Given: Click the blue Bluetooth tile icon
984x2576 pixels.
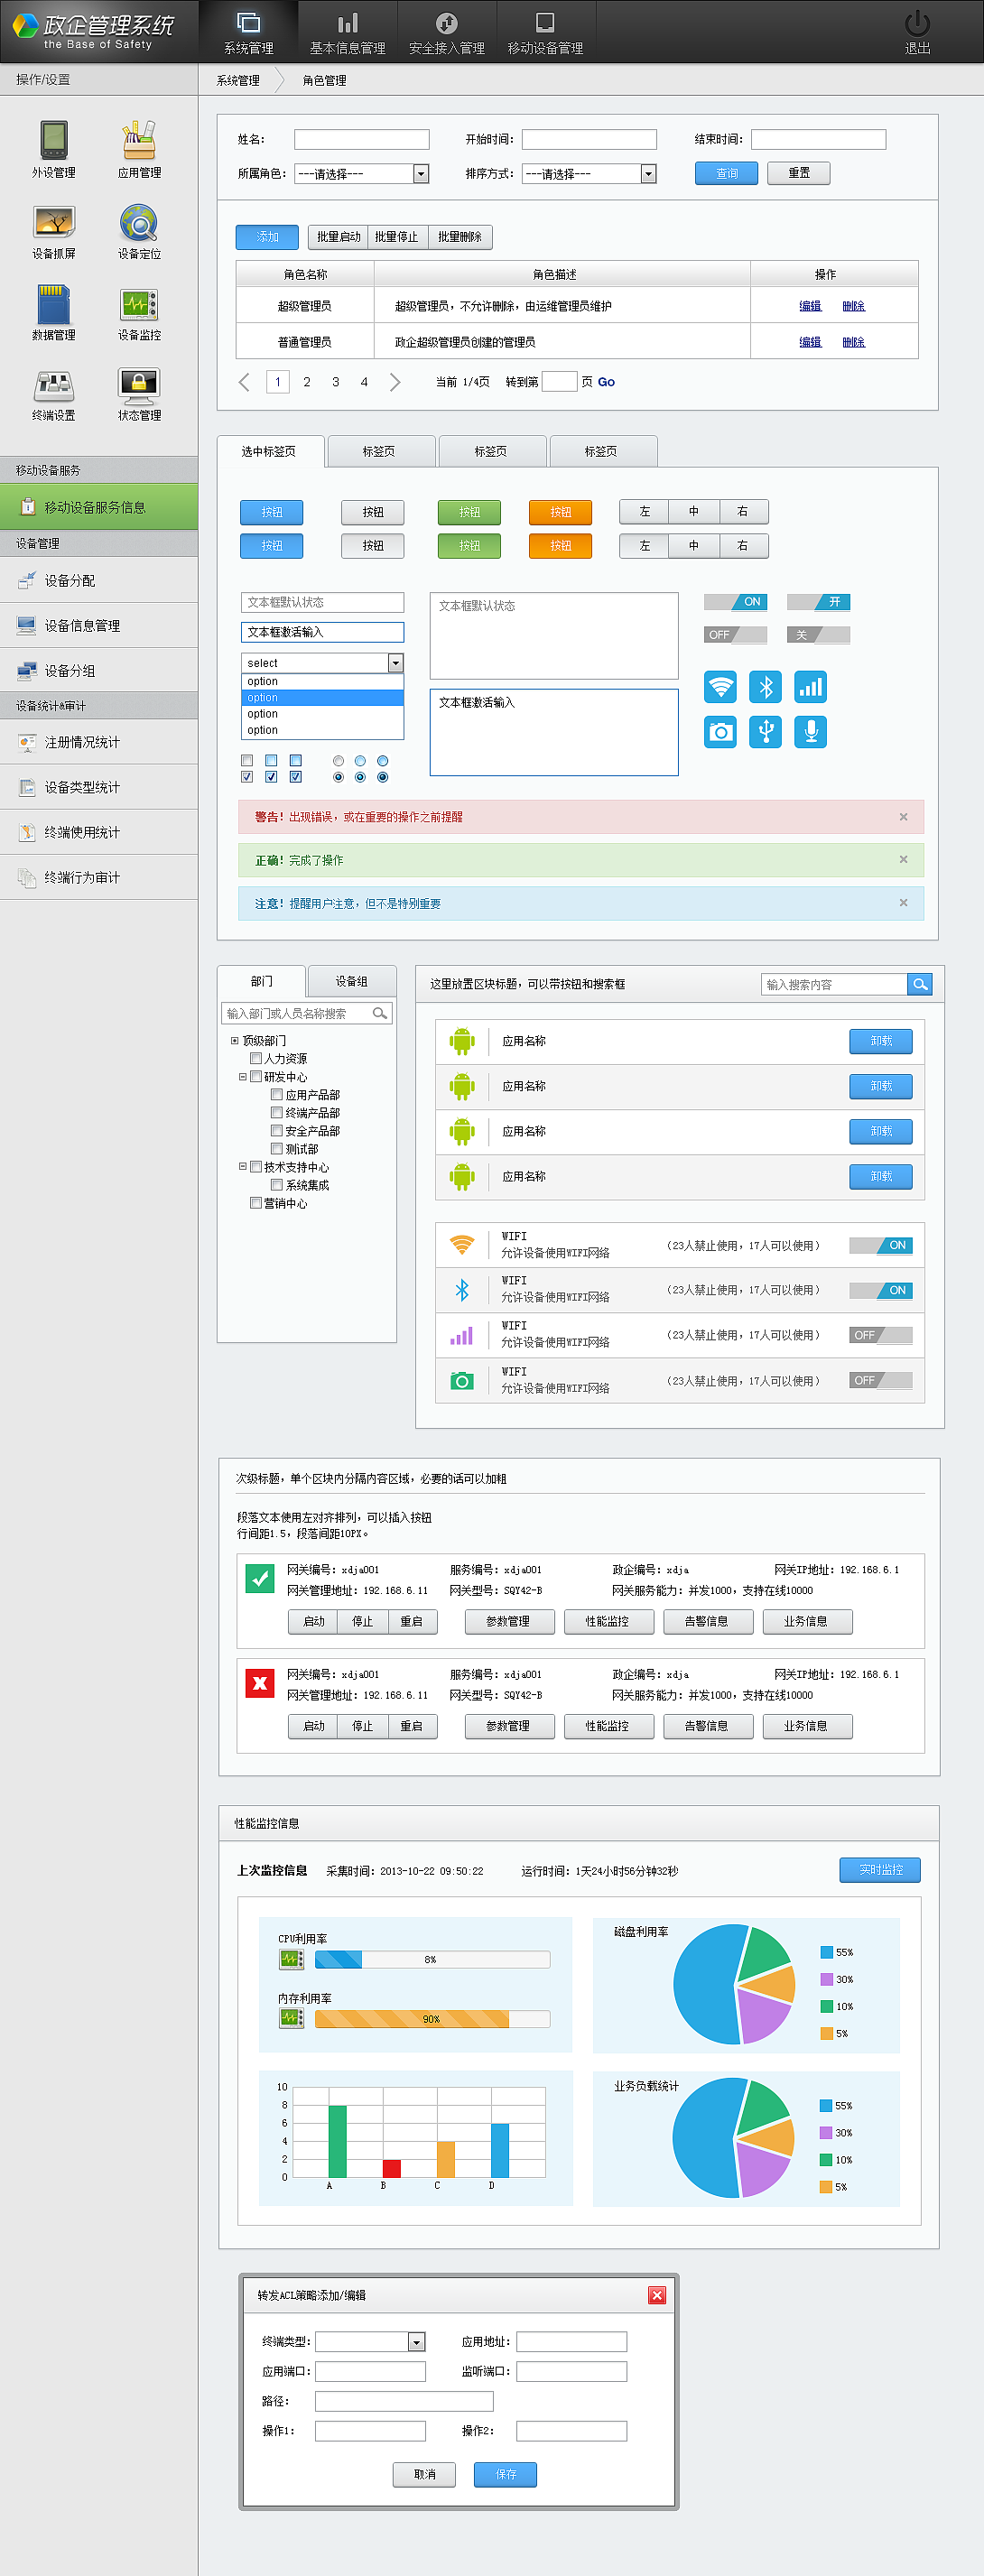Looking at the screenshot, I should [x=766, y=687].
